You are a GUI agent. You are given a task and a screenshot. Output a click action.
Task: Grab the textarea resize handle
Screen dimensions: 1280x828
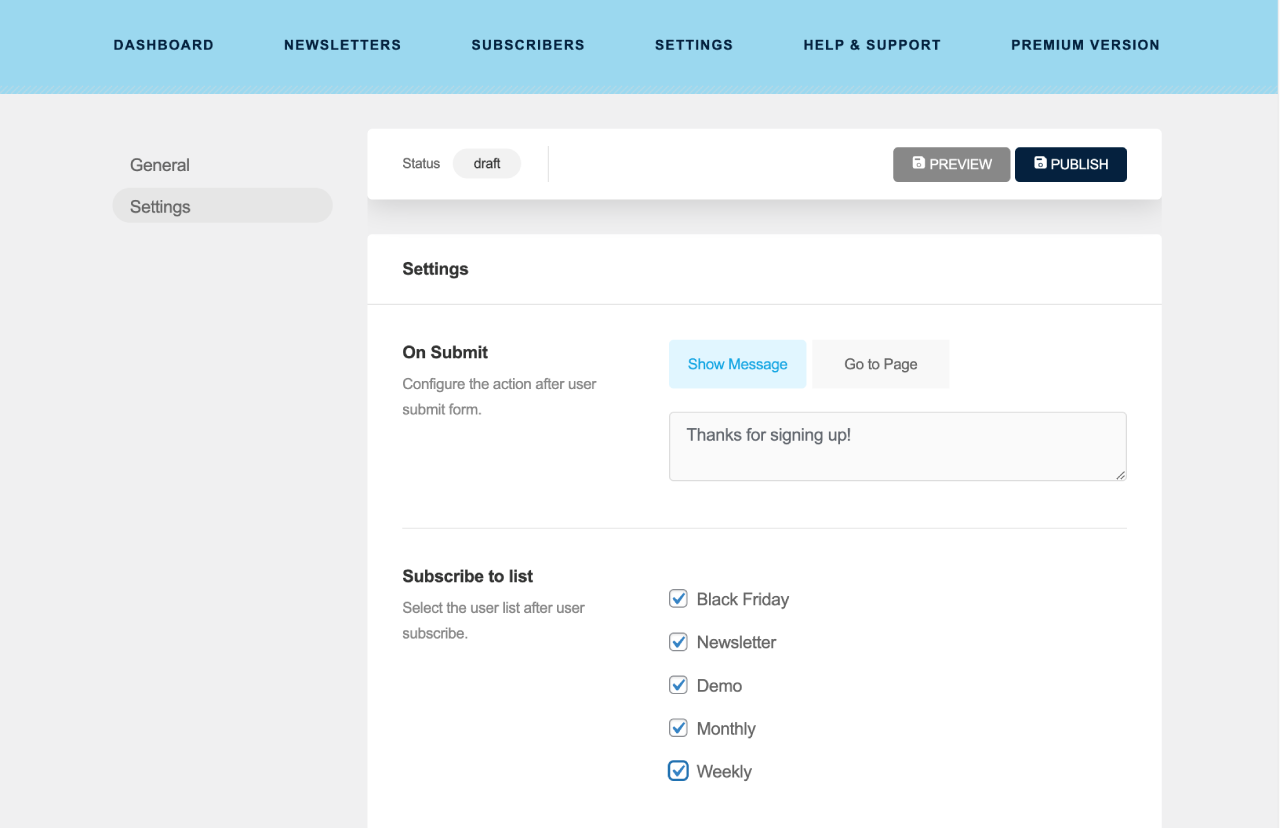tap(1120, 475)
